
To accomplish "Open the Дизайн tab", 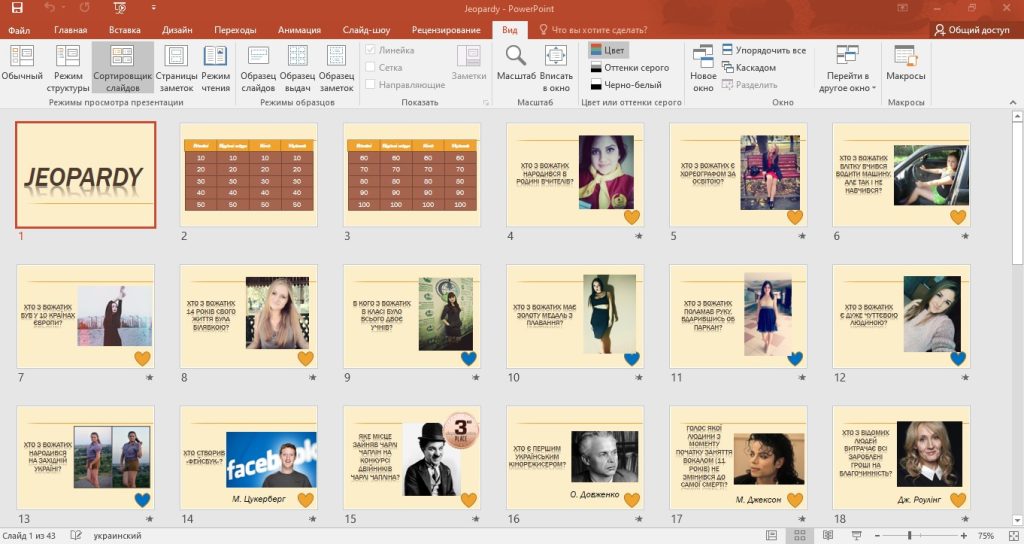I will [178, 30].
